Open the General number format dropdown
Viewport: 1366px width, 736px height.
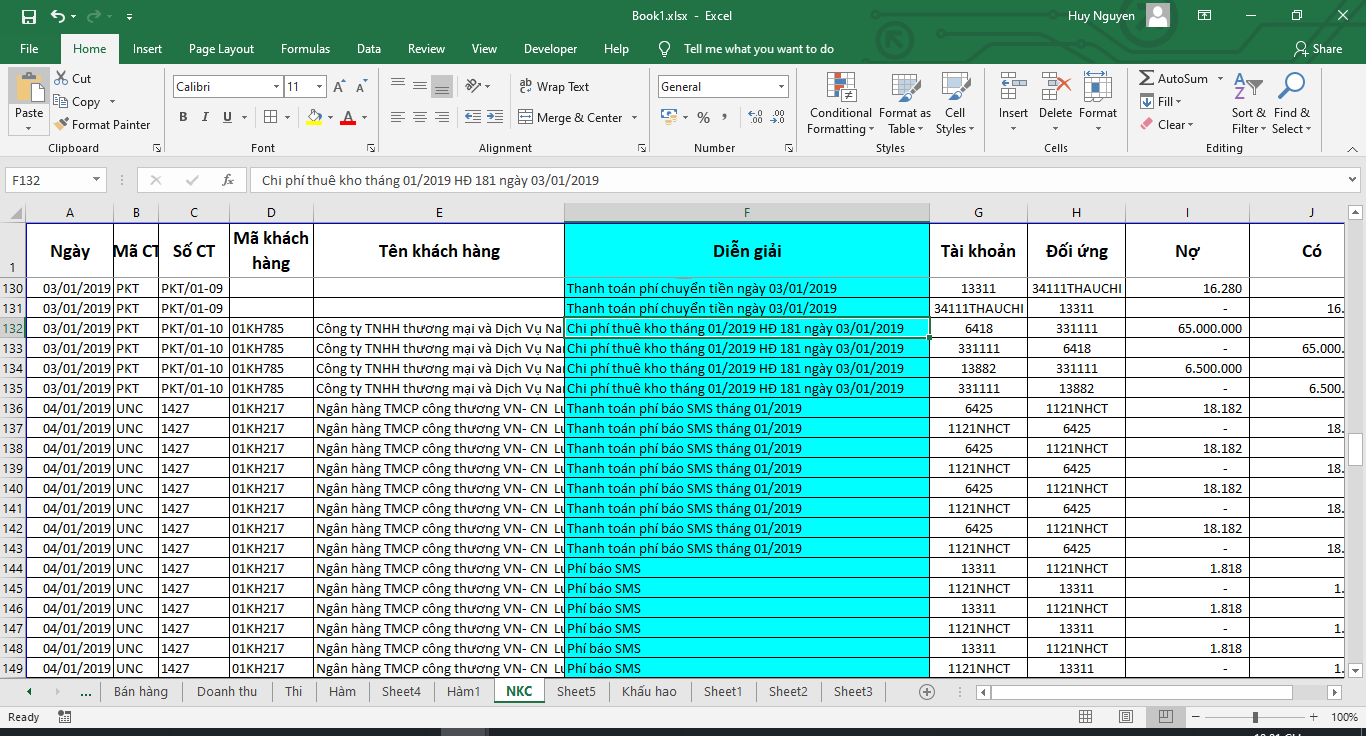coord(780,87)
